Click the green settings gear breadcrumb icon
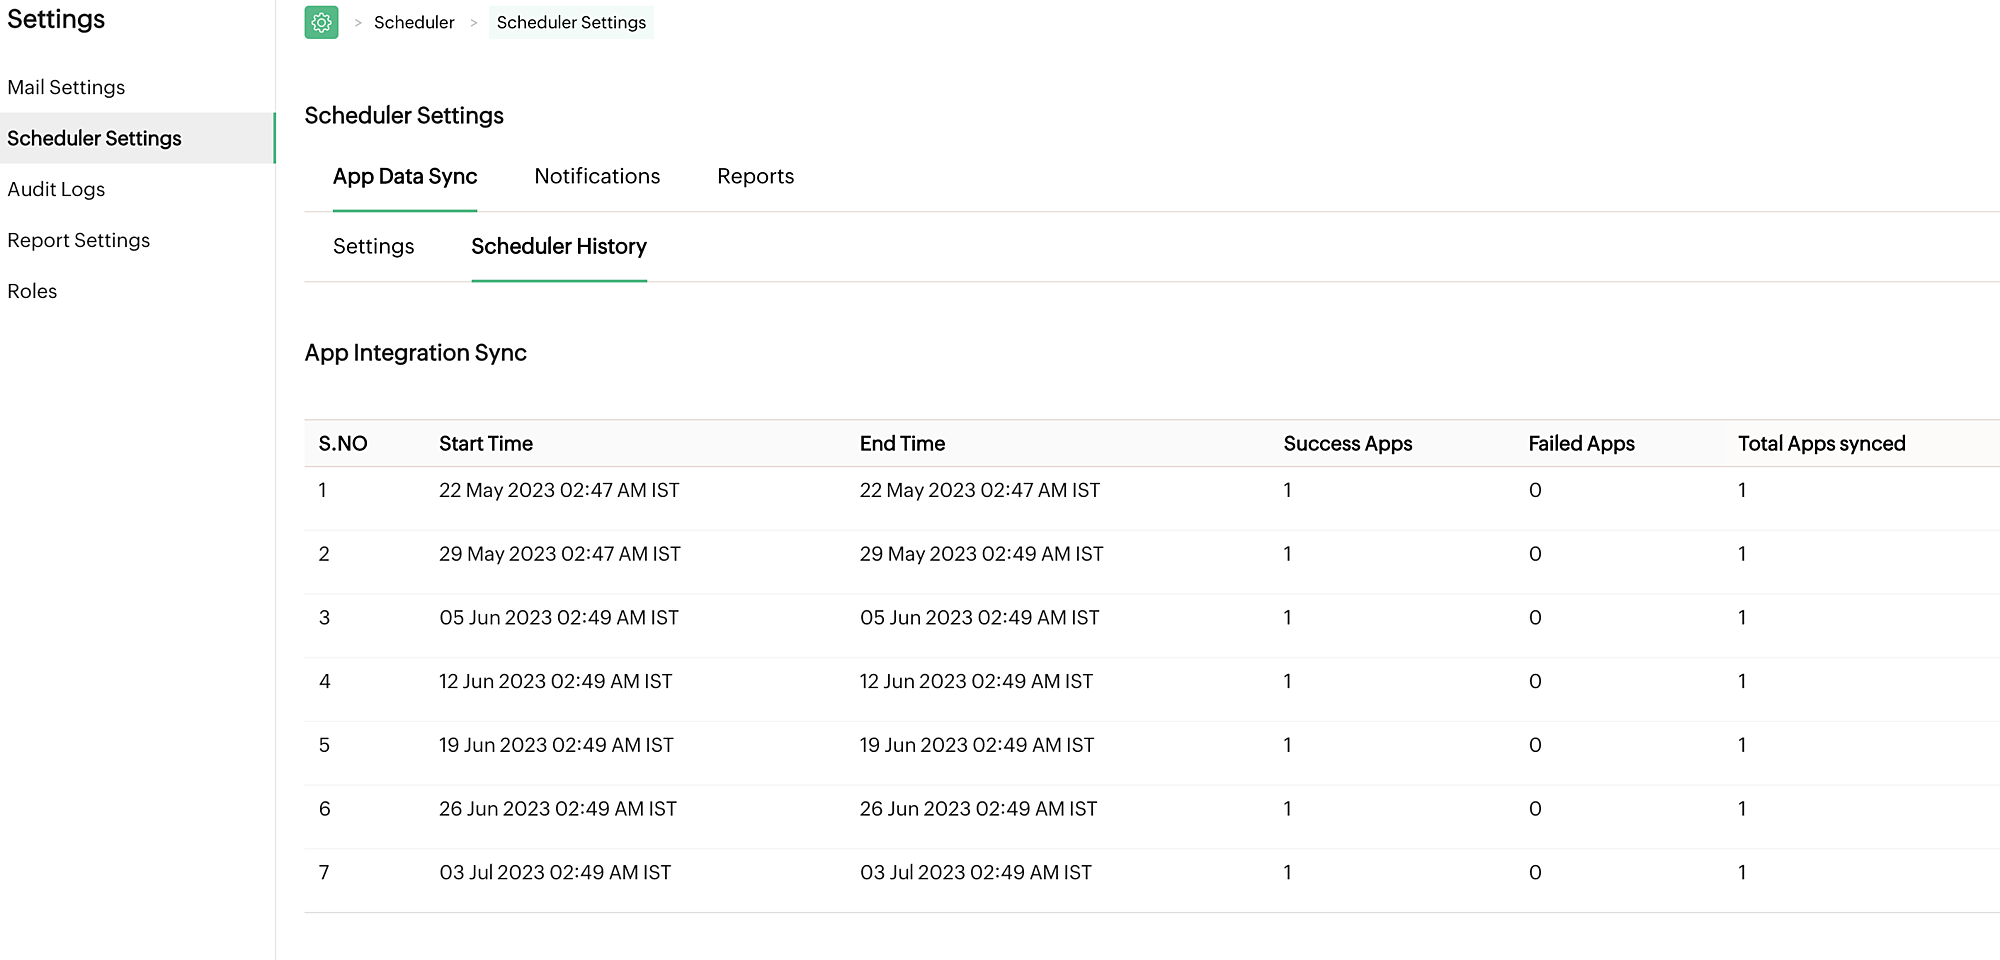Viewport: 2000px width, 960px height. click(x=320, y=22)
